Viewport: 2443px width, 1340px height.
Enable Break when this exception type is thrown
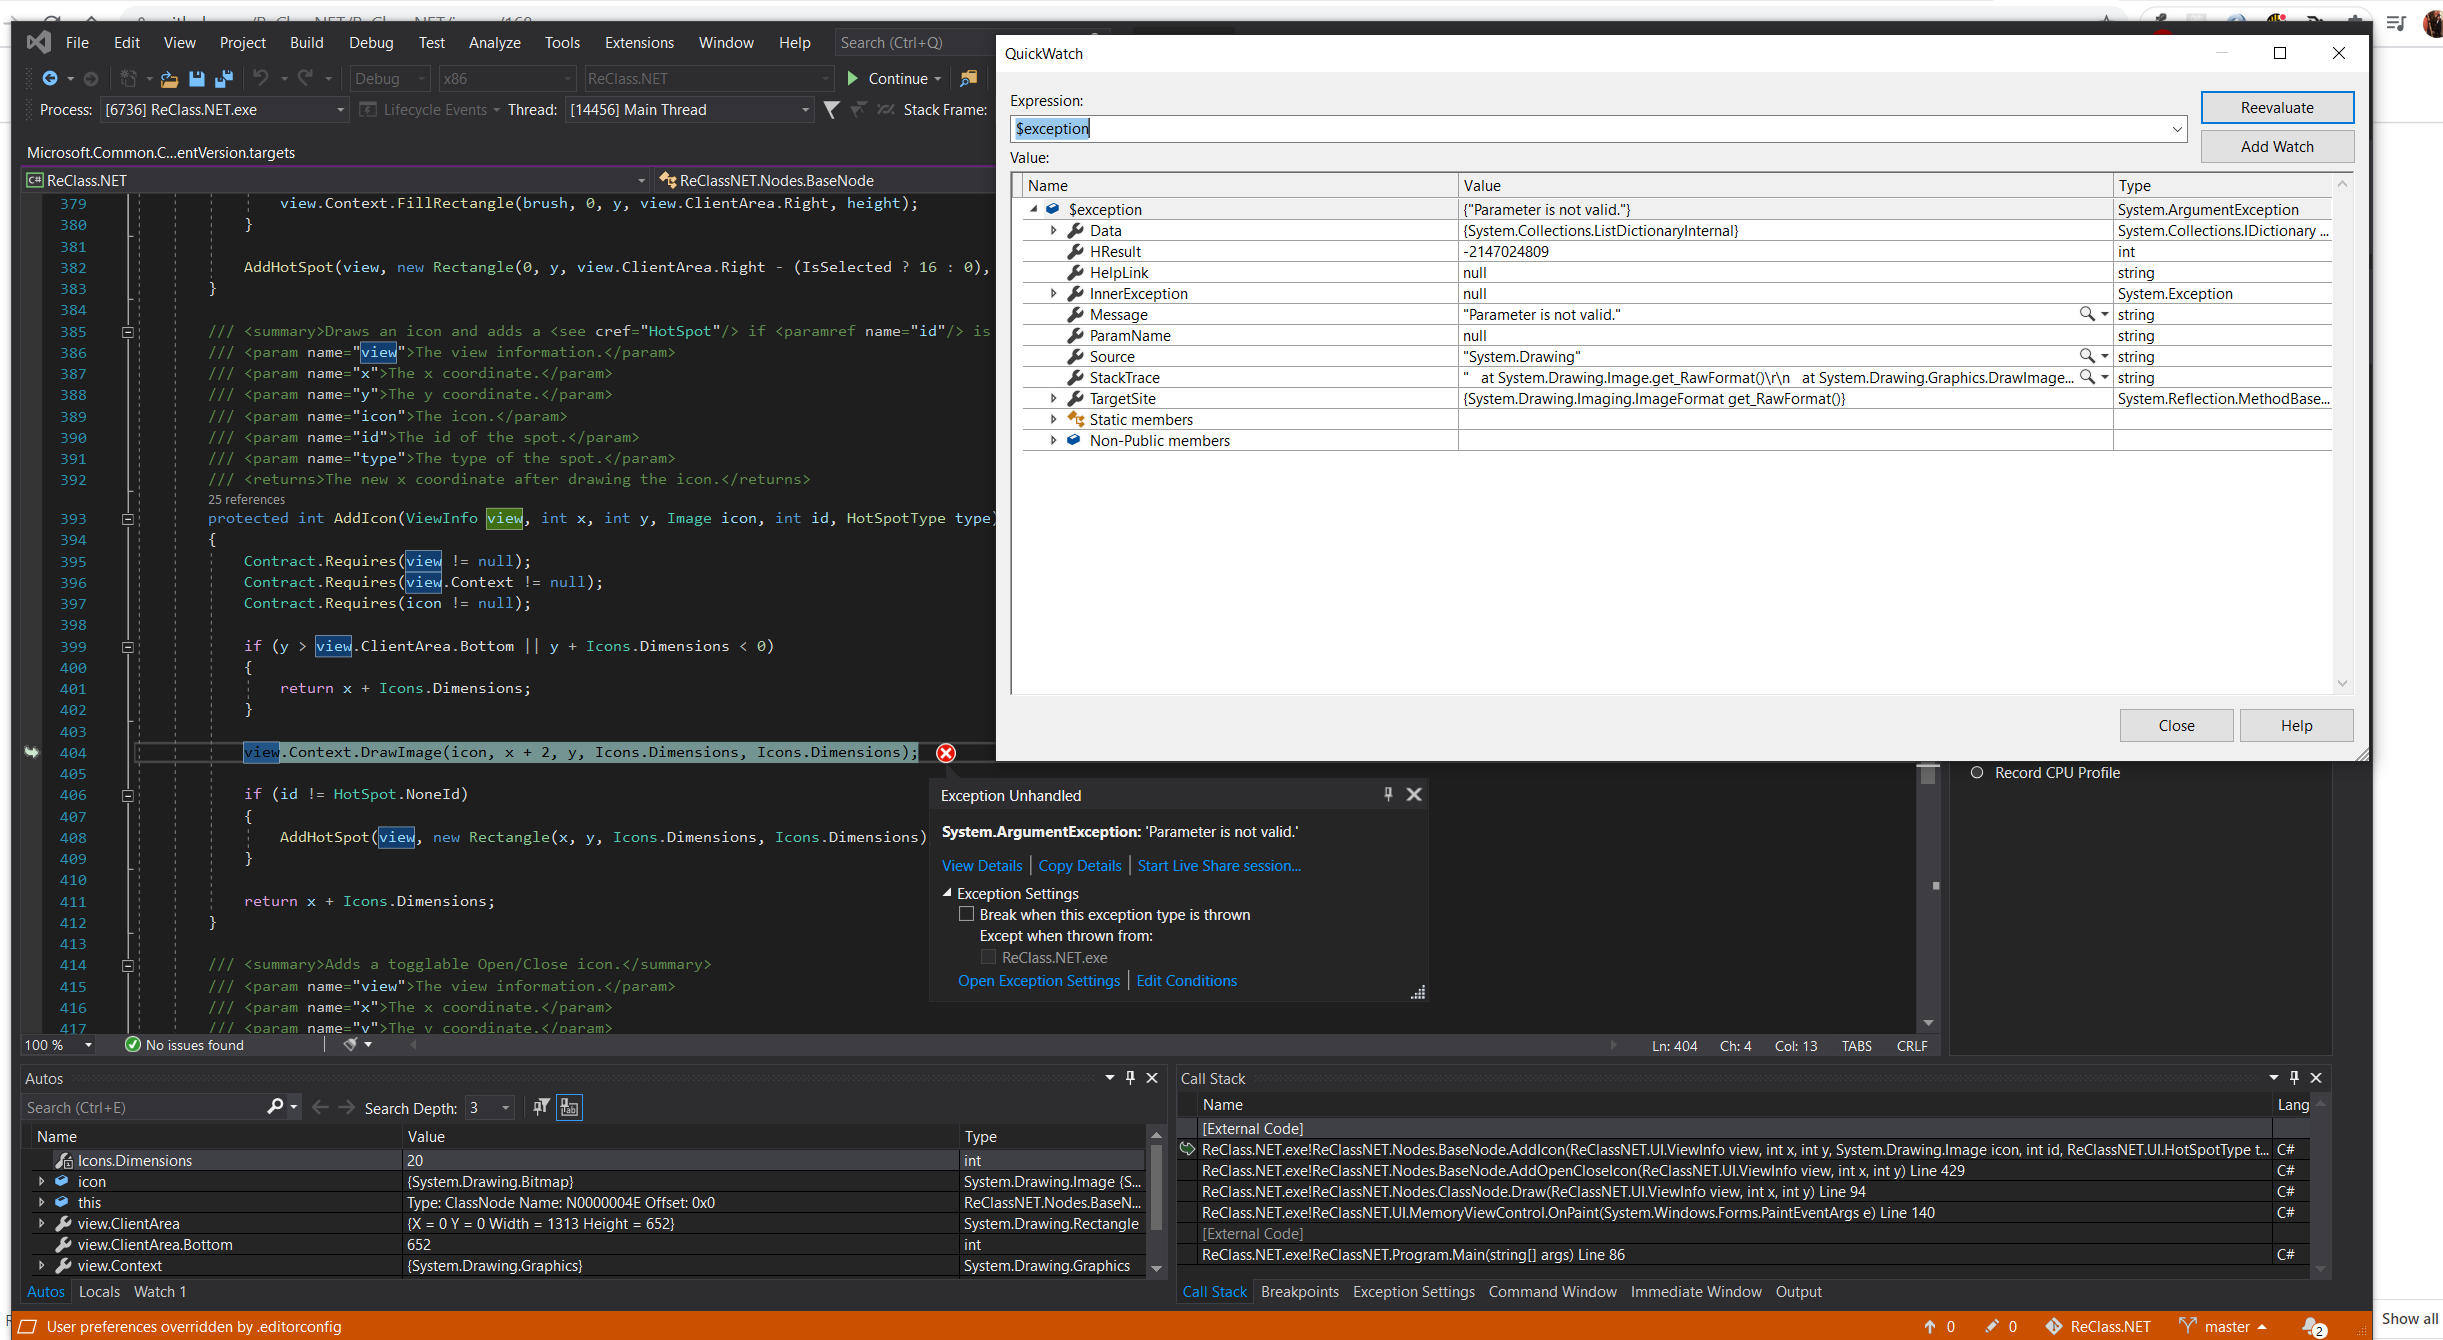(966, 913)
